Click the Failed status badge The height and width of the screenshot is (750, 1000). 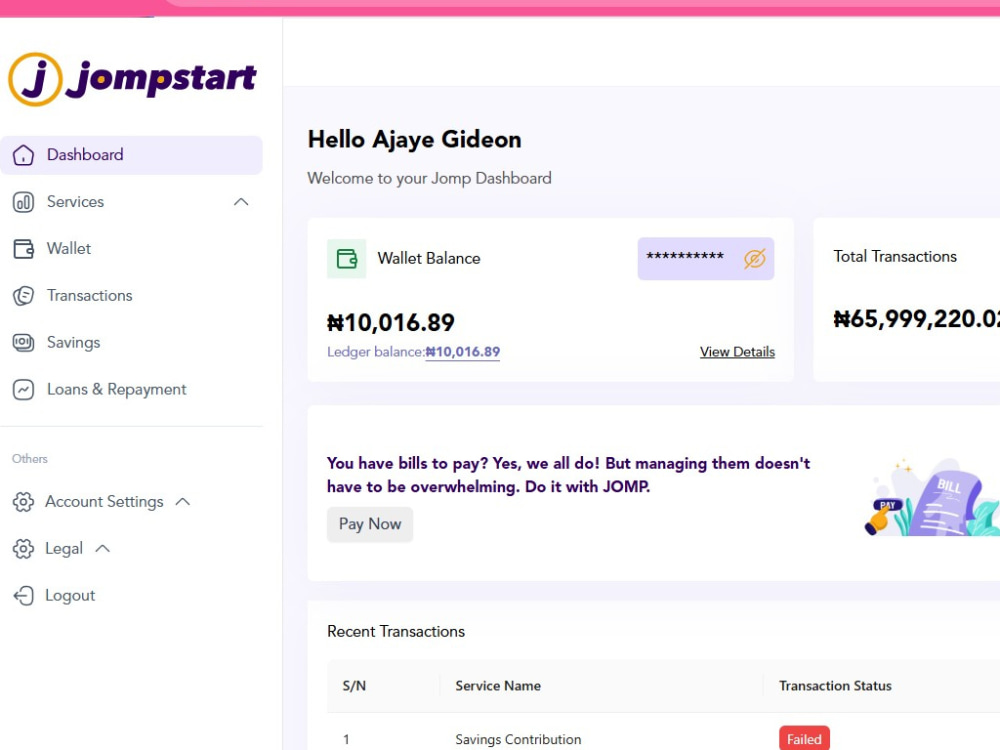coord(804,739)
